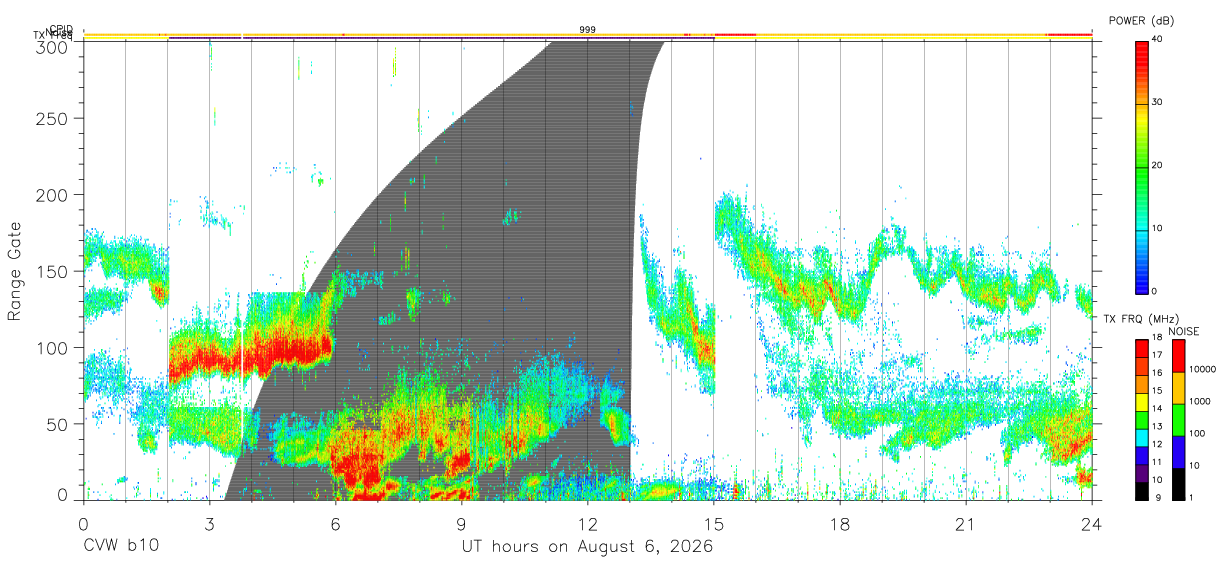Click the x-axis tick label "15"
Screen dimensions: 1228x567
714,524
